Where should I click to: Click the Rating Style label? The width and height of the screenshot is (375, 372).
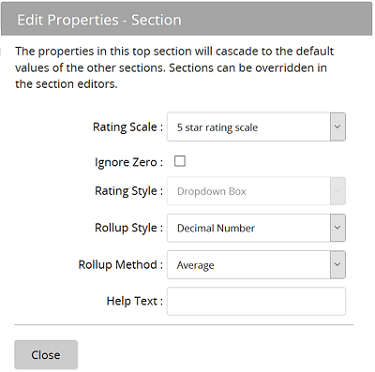pyautogui.click(x=129, y=191)
